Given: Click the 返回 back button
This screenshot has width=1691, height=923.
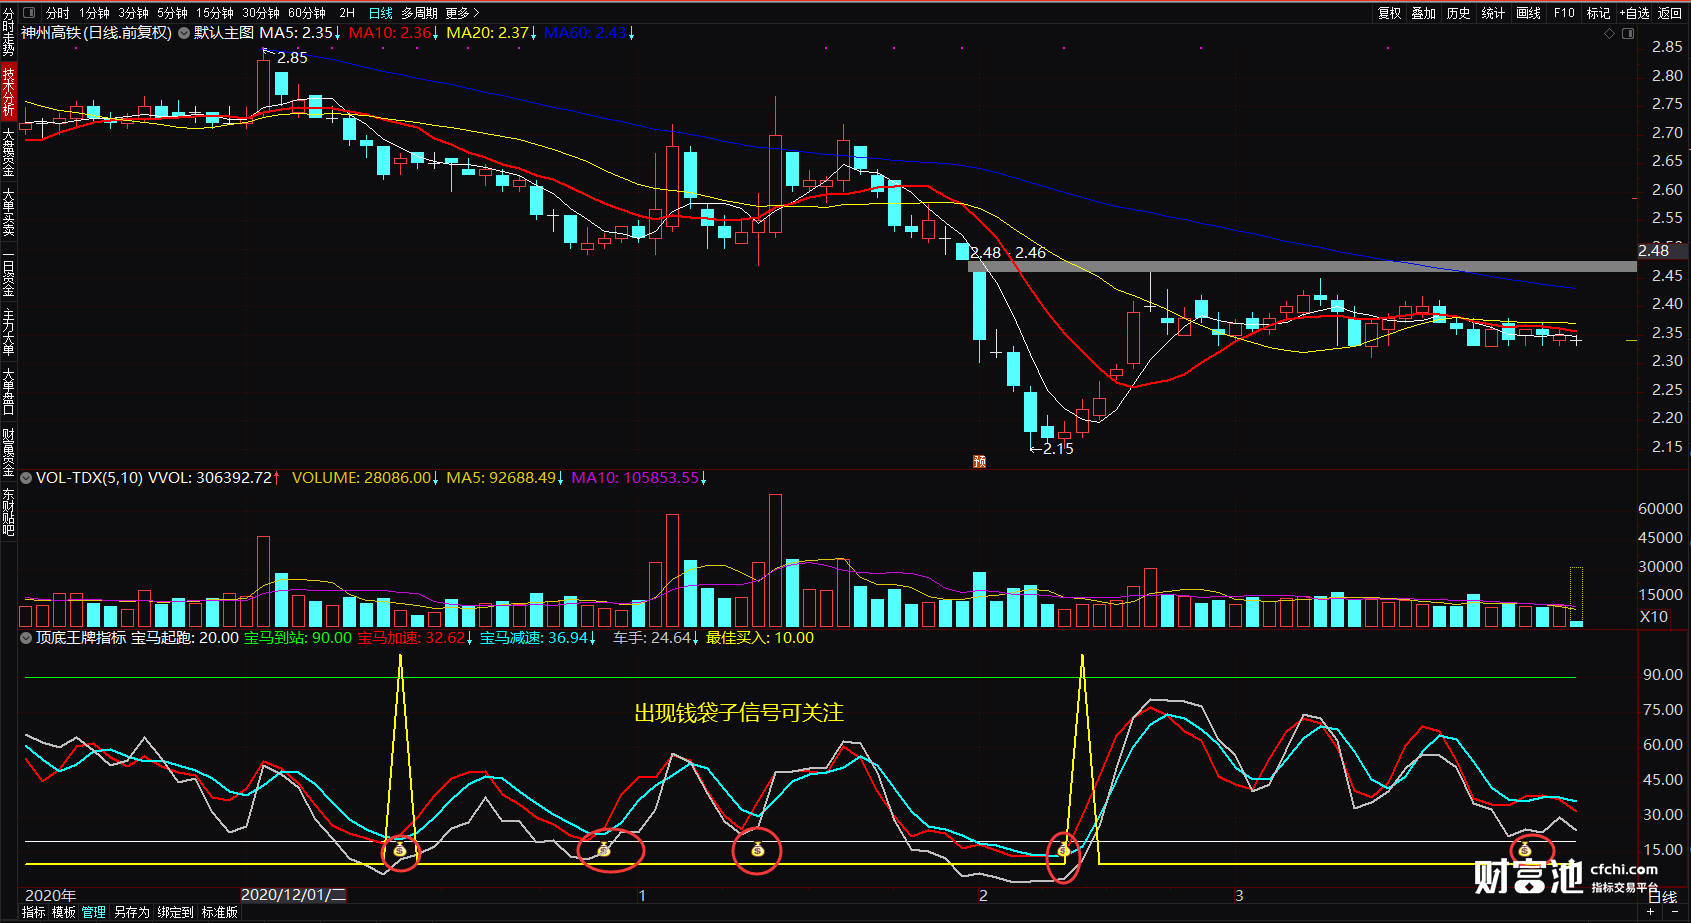Looking at the screenshot, I should pyautogui.click(x=1669, y=13).
